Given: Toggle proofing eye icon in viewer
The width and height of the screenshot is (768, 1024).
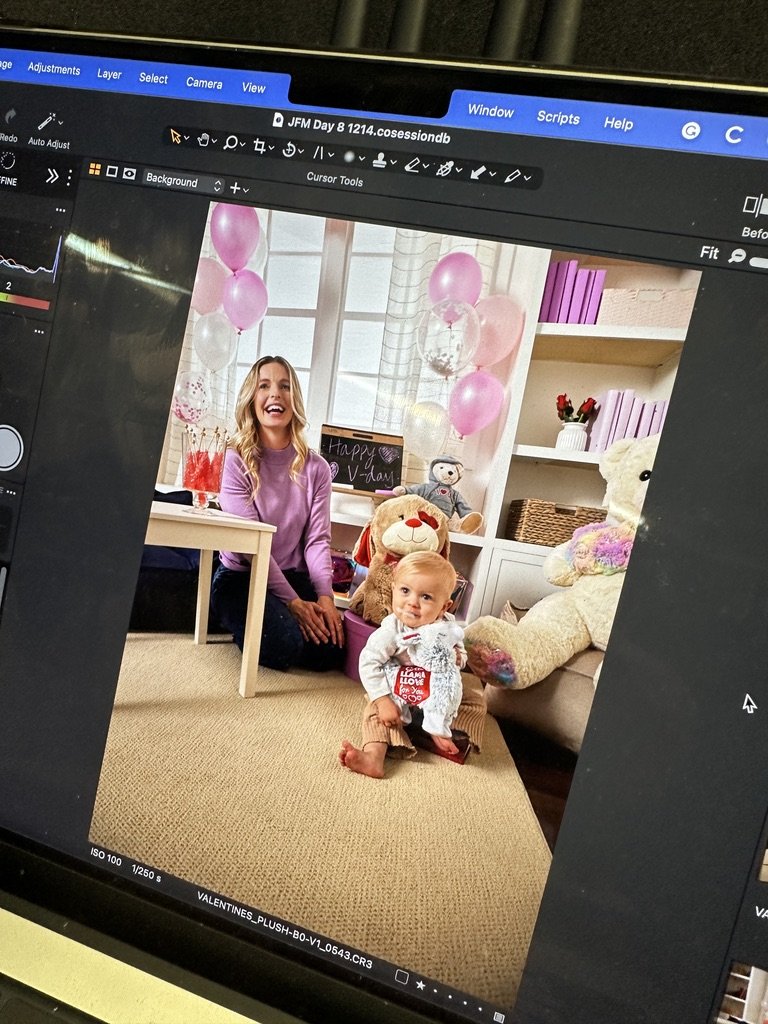Looking at the screenshot, I should click(x=129, y=174).
